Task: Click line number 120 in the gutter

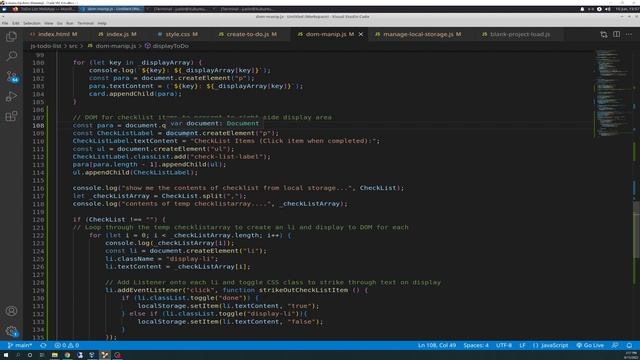Action: tap(38, 220)
